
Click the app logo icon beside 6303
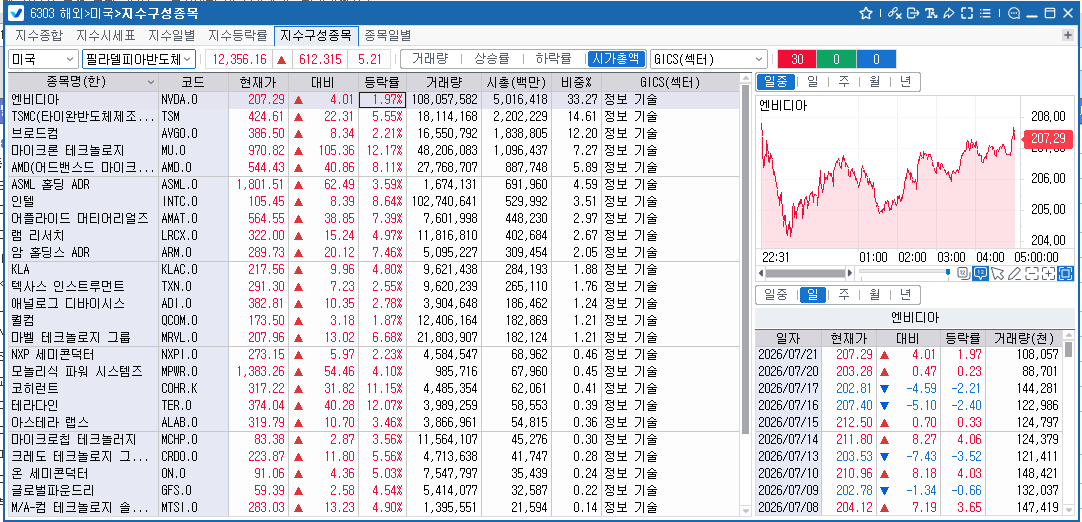(18, 13)
